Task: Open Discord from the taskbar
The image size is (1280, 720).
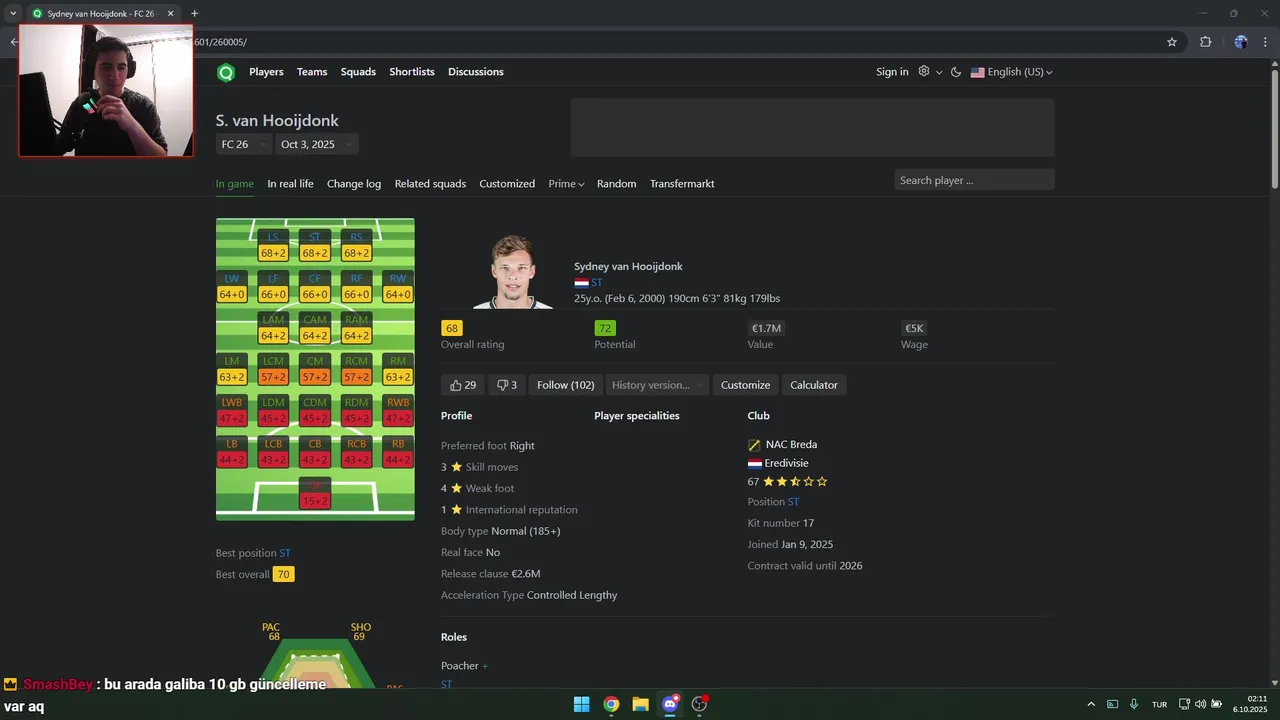Action: (670, 704)
